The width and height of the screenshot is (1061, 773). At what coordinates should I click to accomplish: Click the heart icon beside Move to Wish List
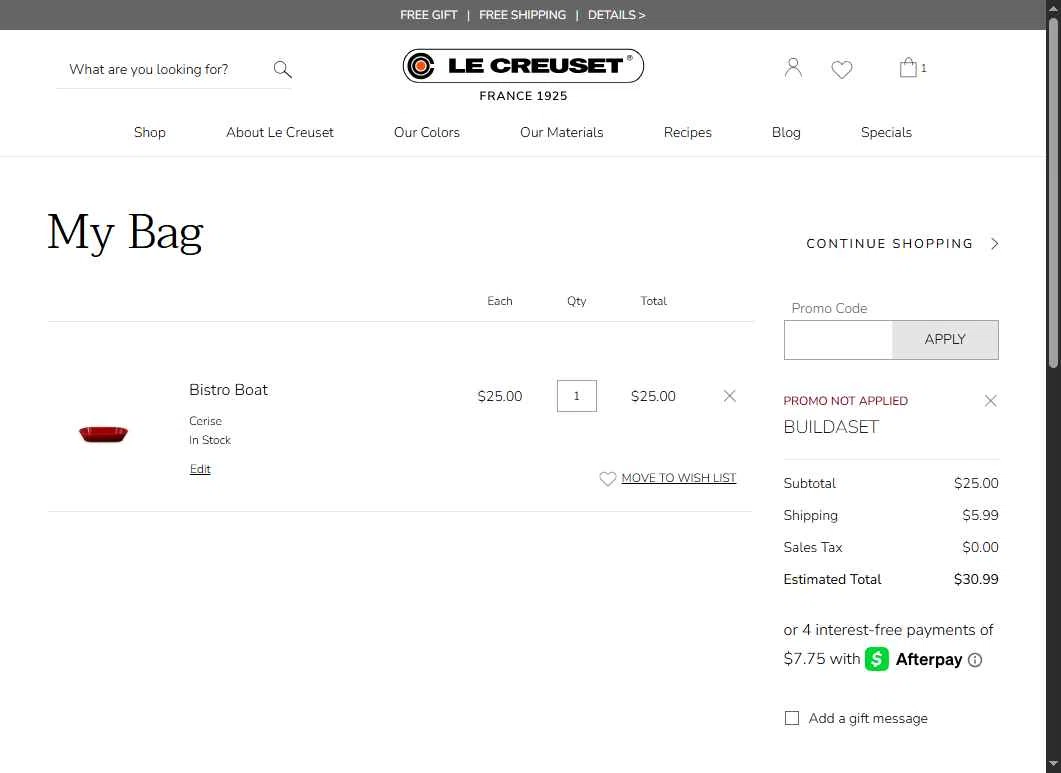click(x=608, y=479)
